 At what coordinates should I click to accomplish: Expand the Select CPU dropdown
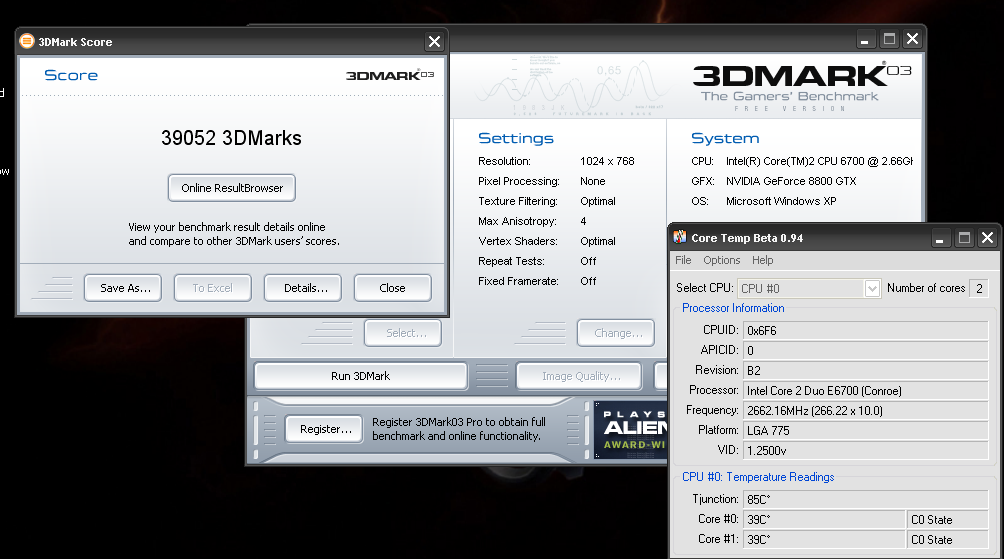click(x=871, y=288)
